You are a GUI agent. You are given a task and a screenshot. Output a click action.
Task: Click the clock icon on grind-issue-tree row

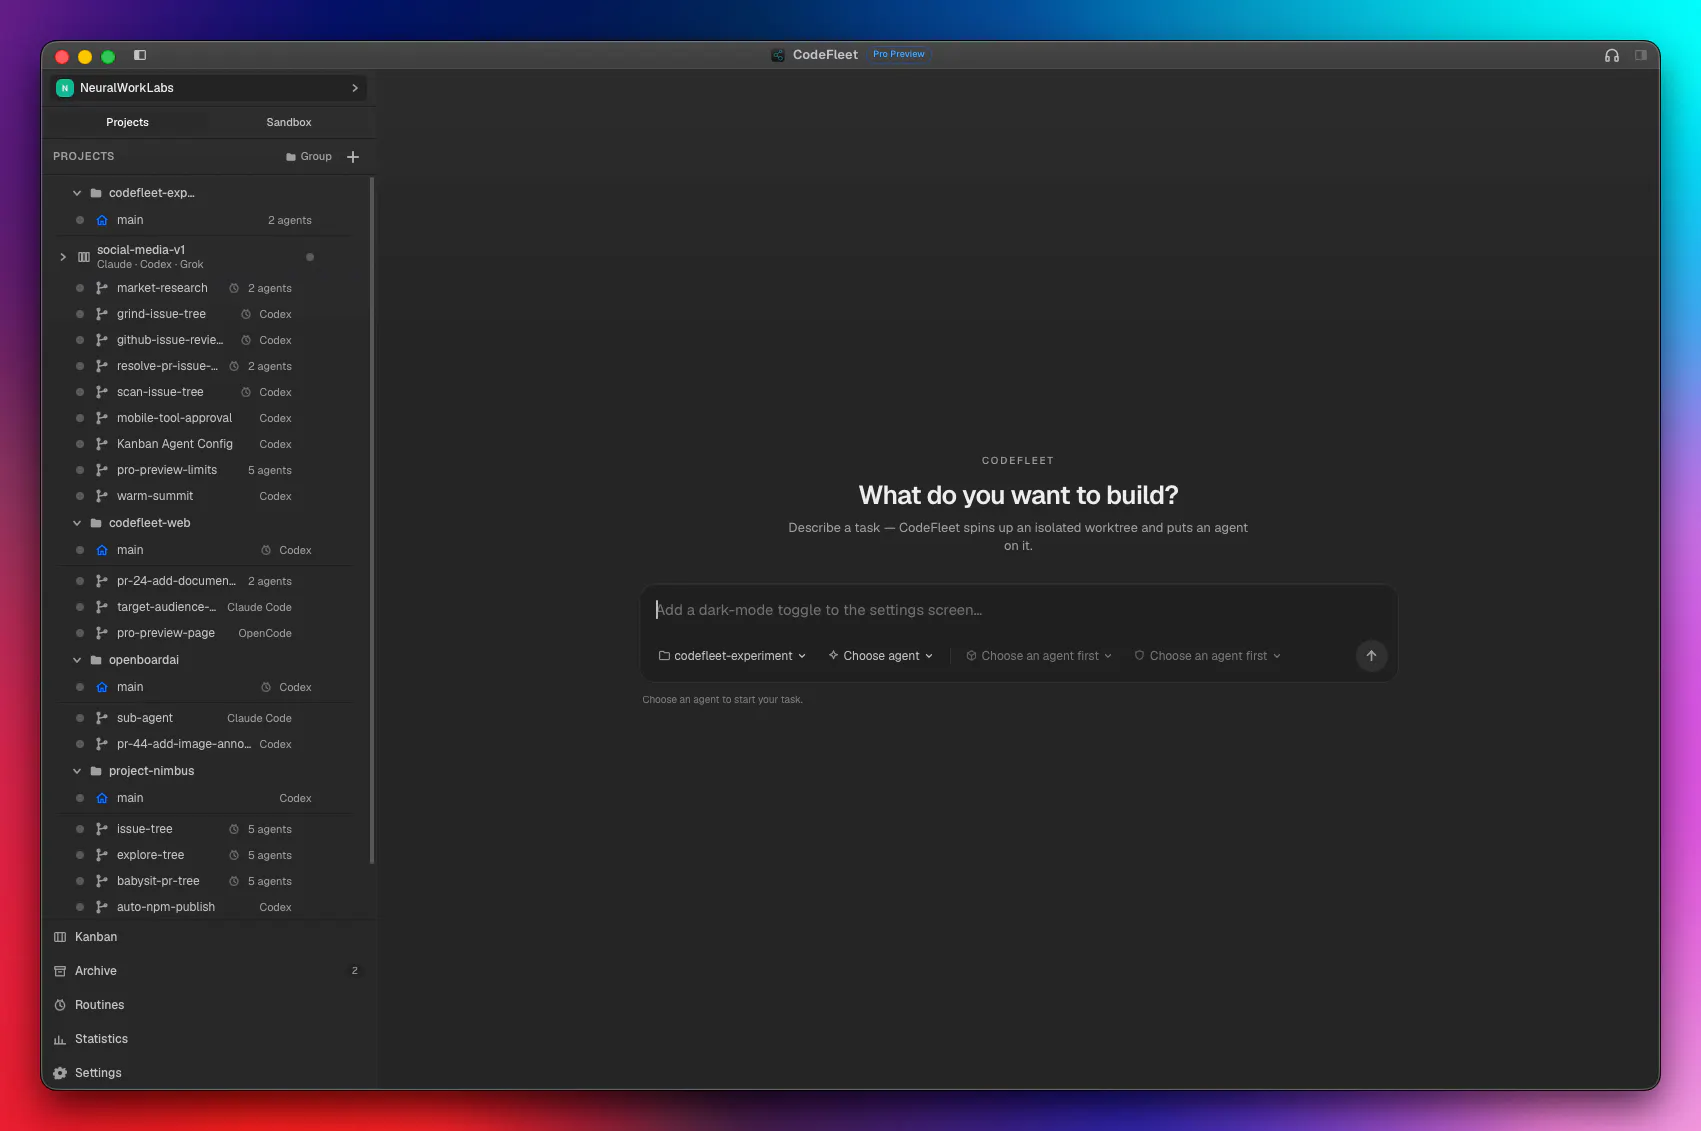point(246,314)
